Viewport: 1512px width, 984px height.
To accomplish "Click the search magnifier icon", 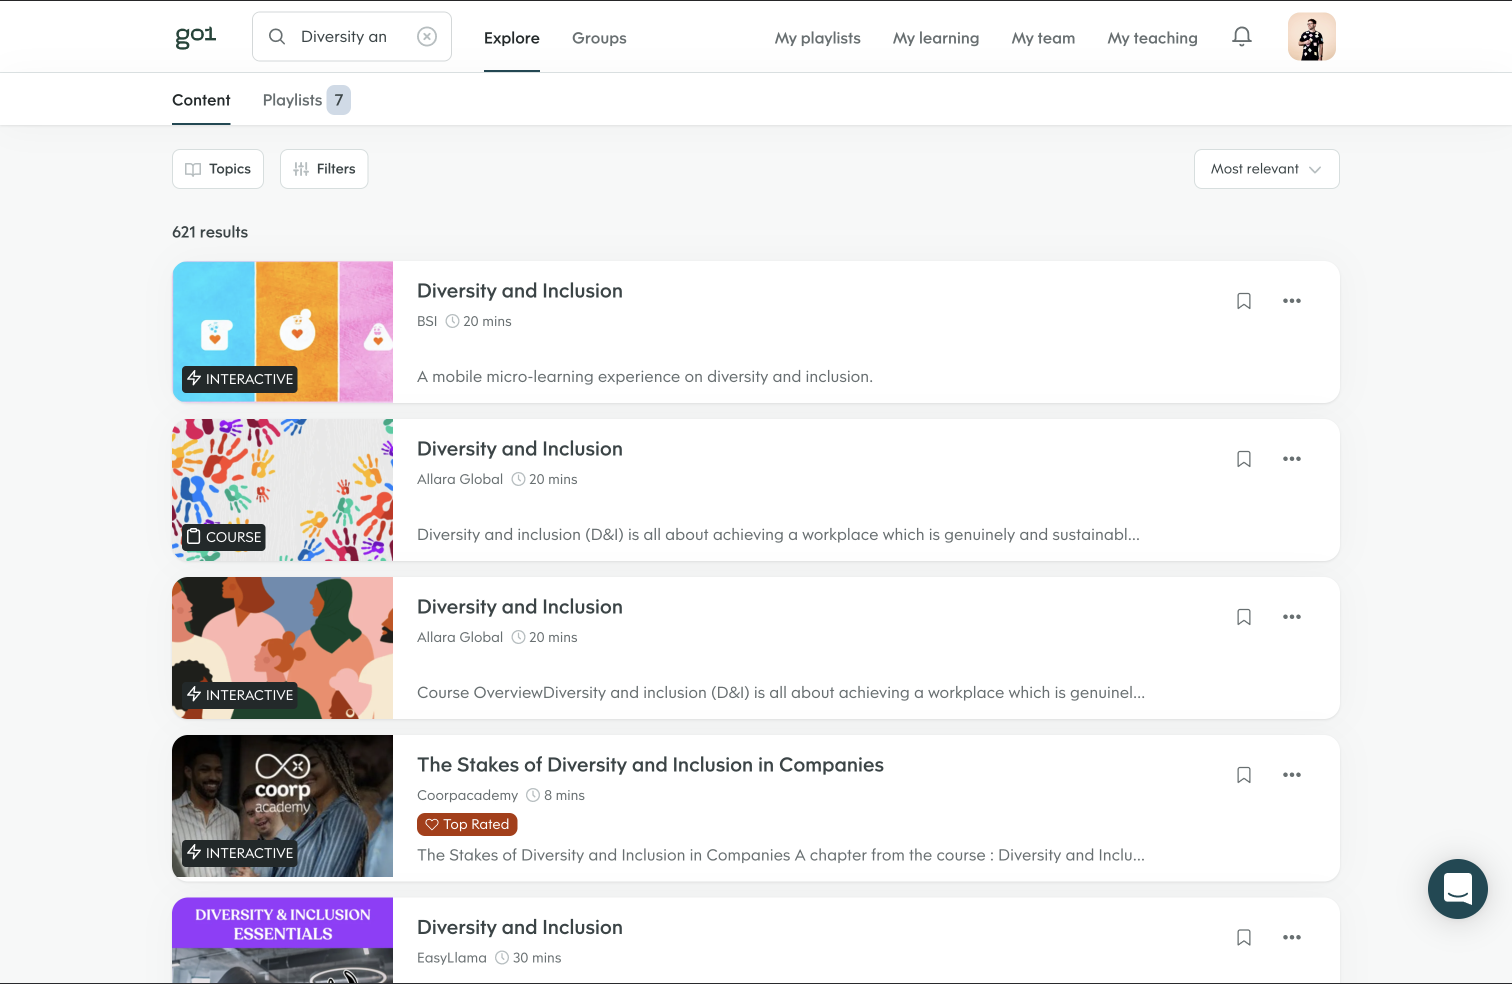I will pyautogui.click(x=277, y=36).
